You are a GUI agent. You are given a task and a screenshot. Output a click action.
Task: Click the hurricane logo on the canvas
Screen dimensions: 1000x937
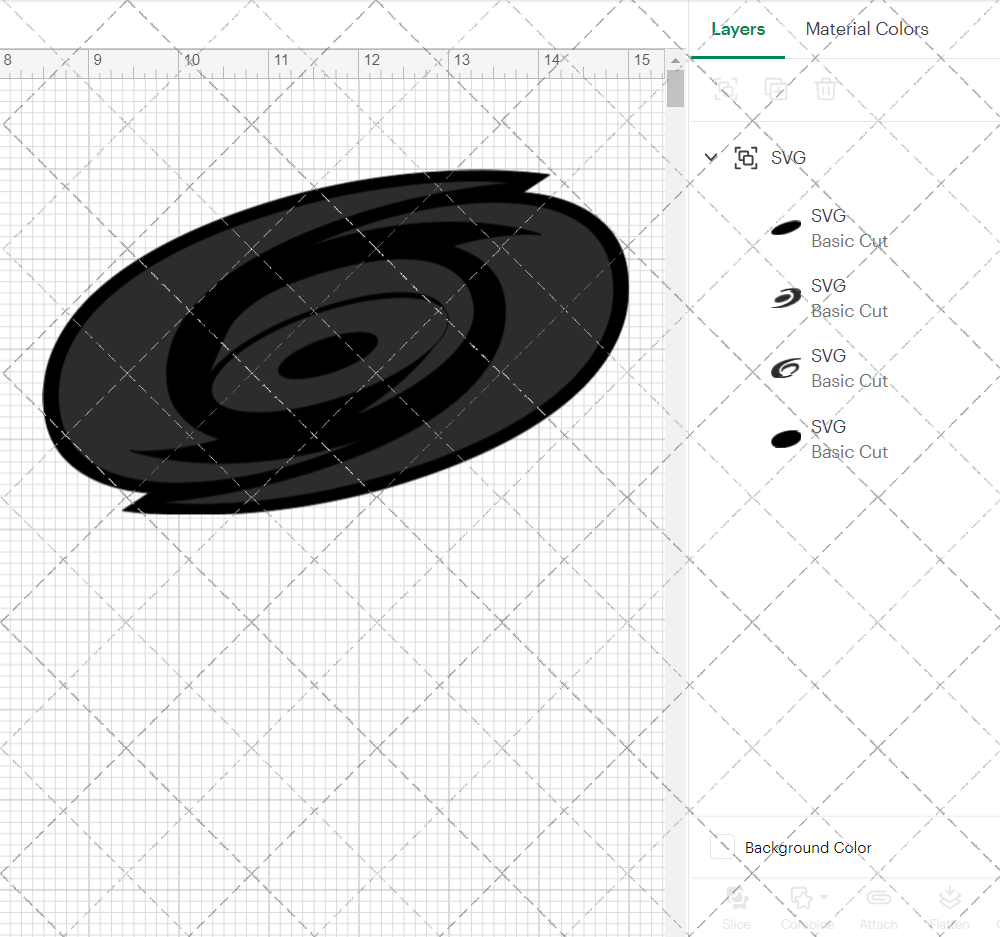pos(336,342)
